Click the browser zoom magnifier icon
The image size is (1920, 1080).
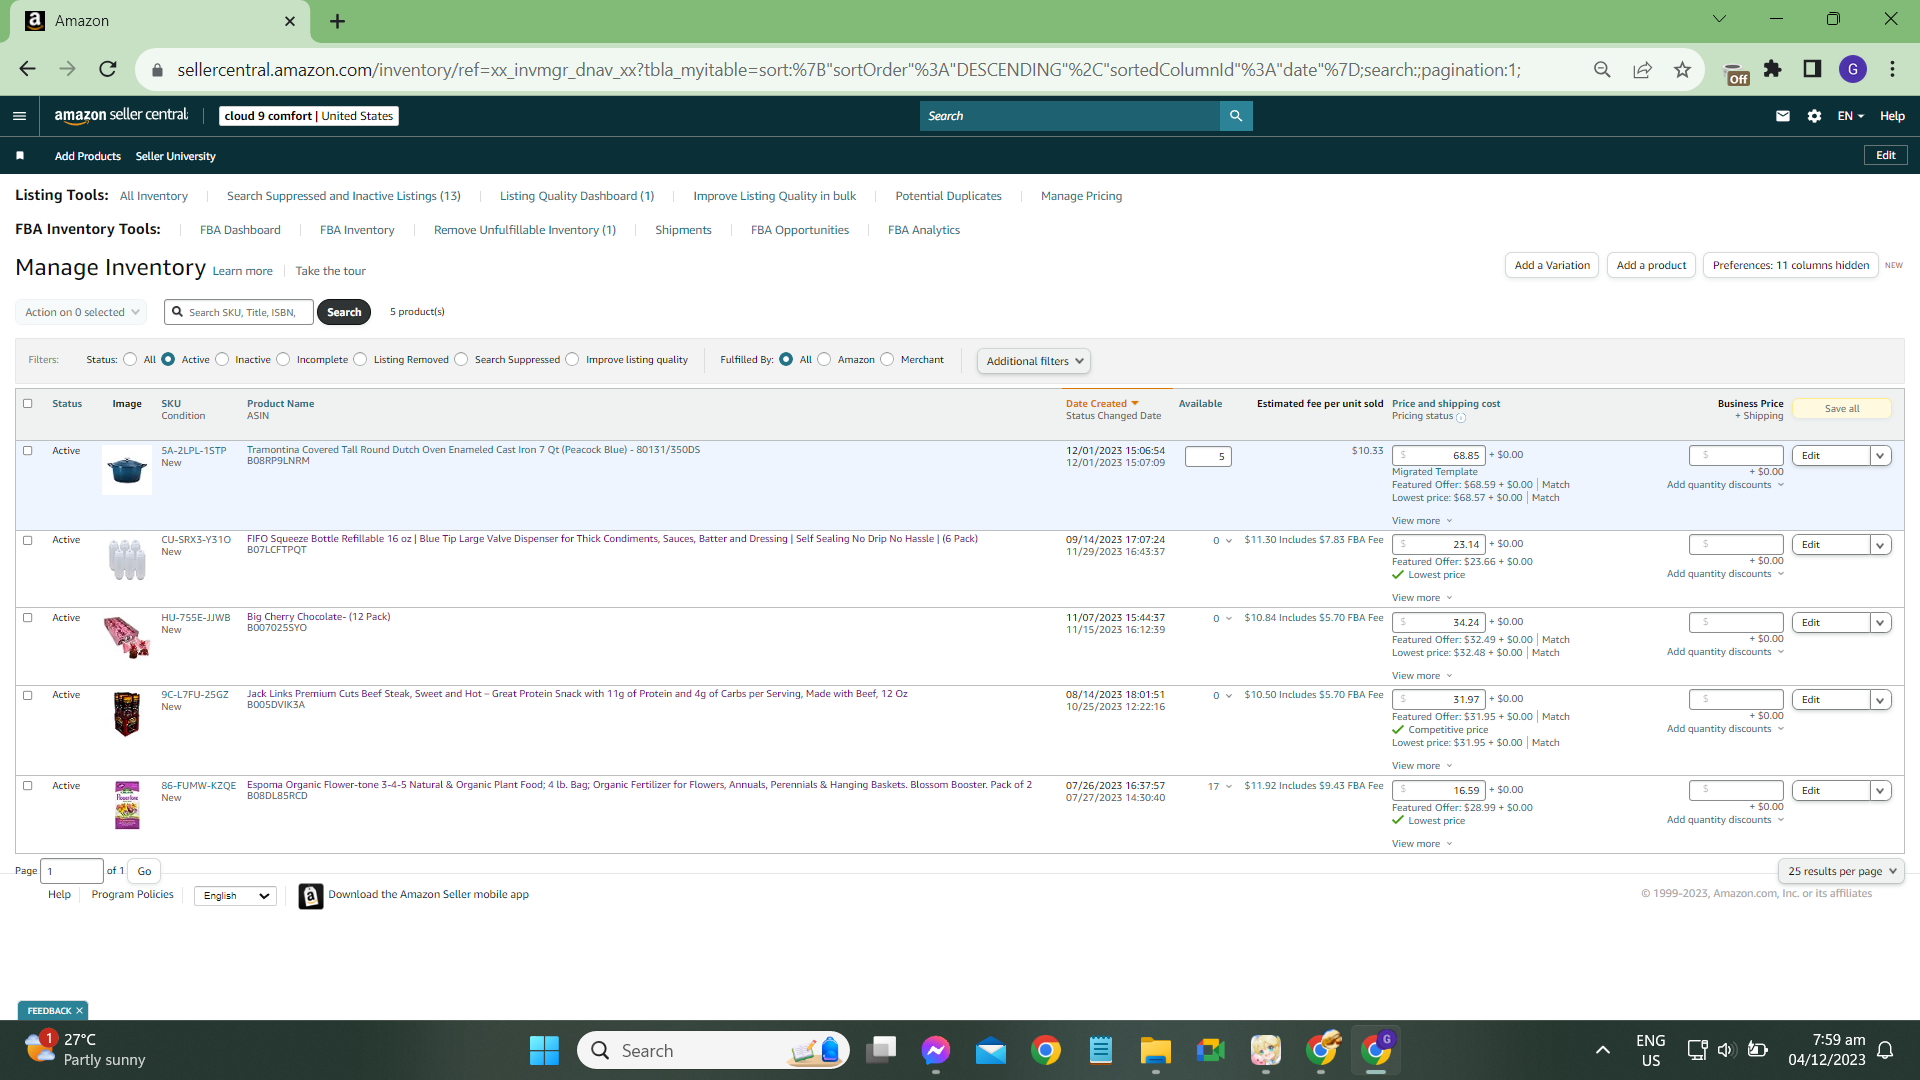pyautogui.click(x=1602, y=69)
